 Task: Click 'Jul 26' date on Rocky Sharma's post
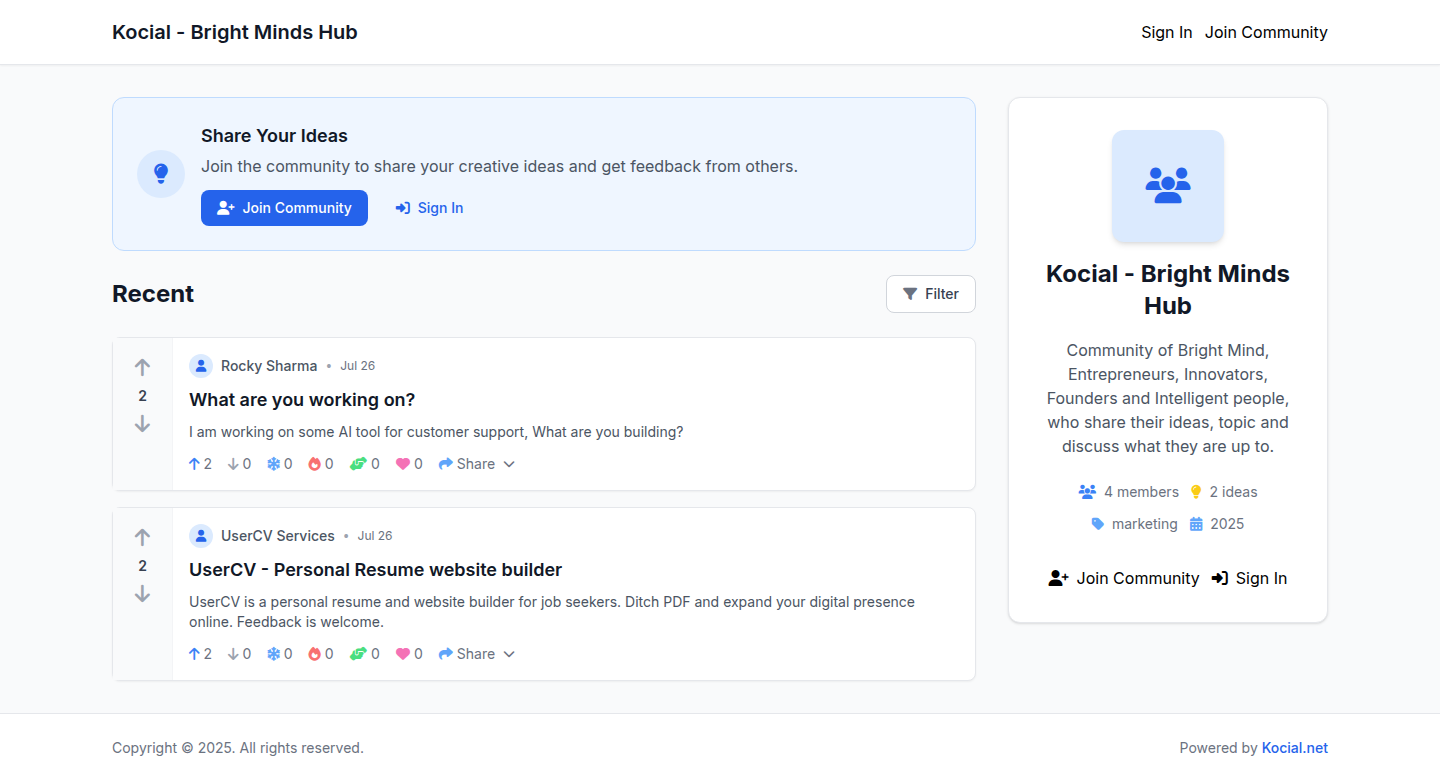click(358, 366)
